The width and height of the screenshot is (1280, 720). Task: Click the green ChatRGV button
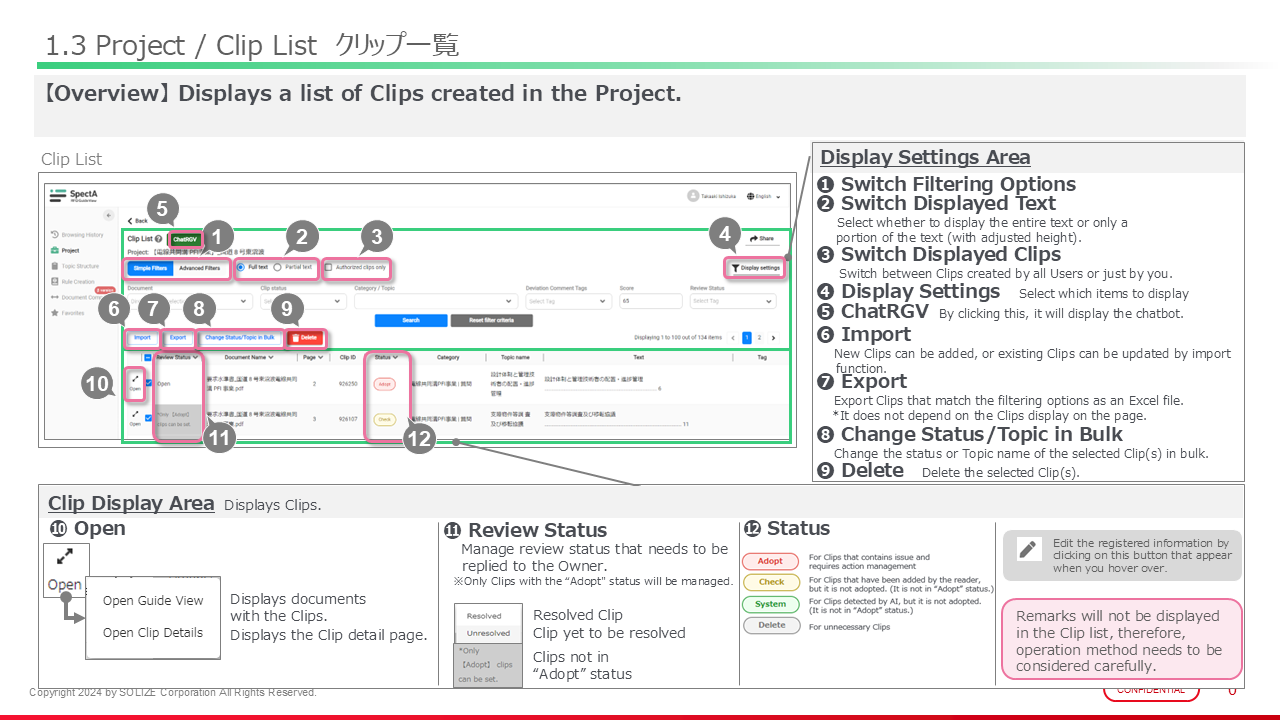(x=184, y=240)
